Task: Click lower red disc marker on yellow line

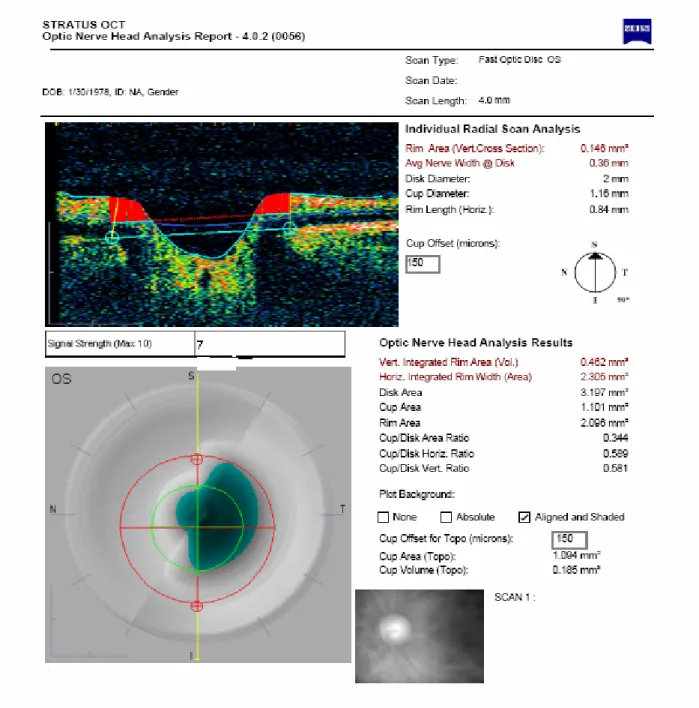Action: [x=196, y=606]
